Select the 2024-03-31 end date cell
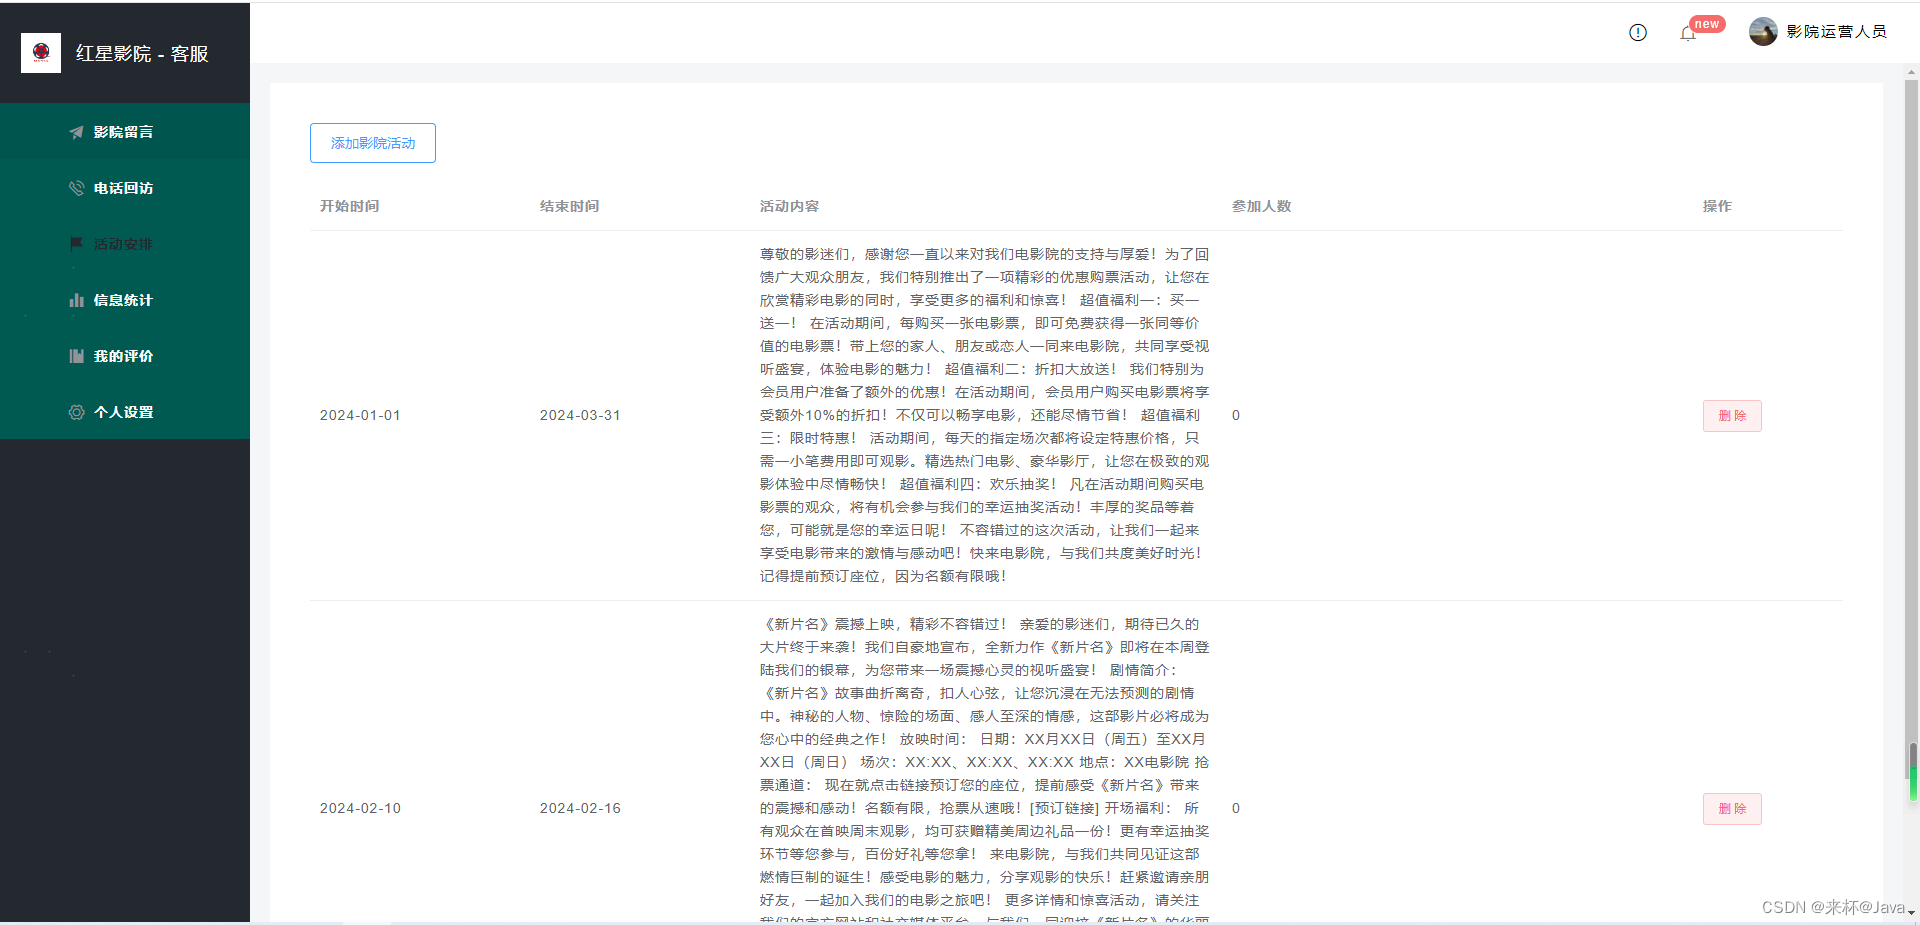The width and height of the screenshot is (1920, 925). click(x=580, y=416)
